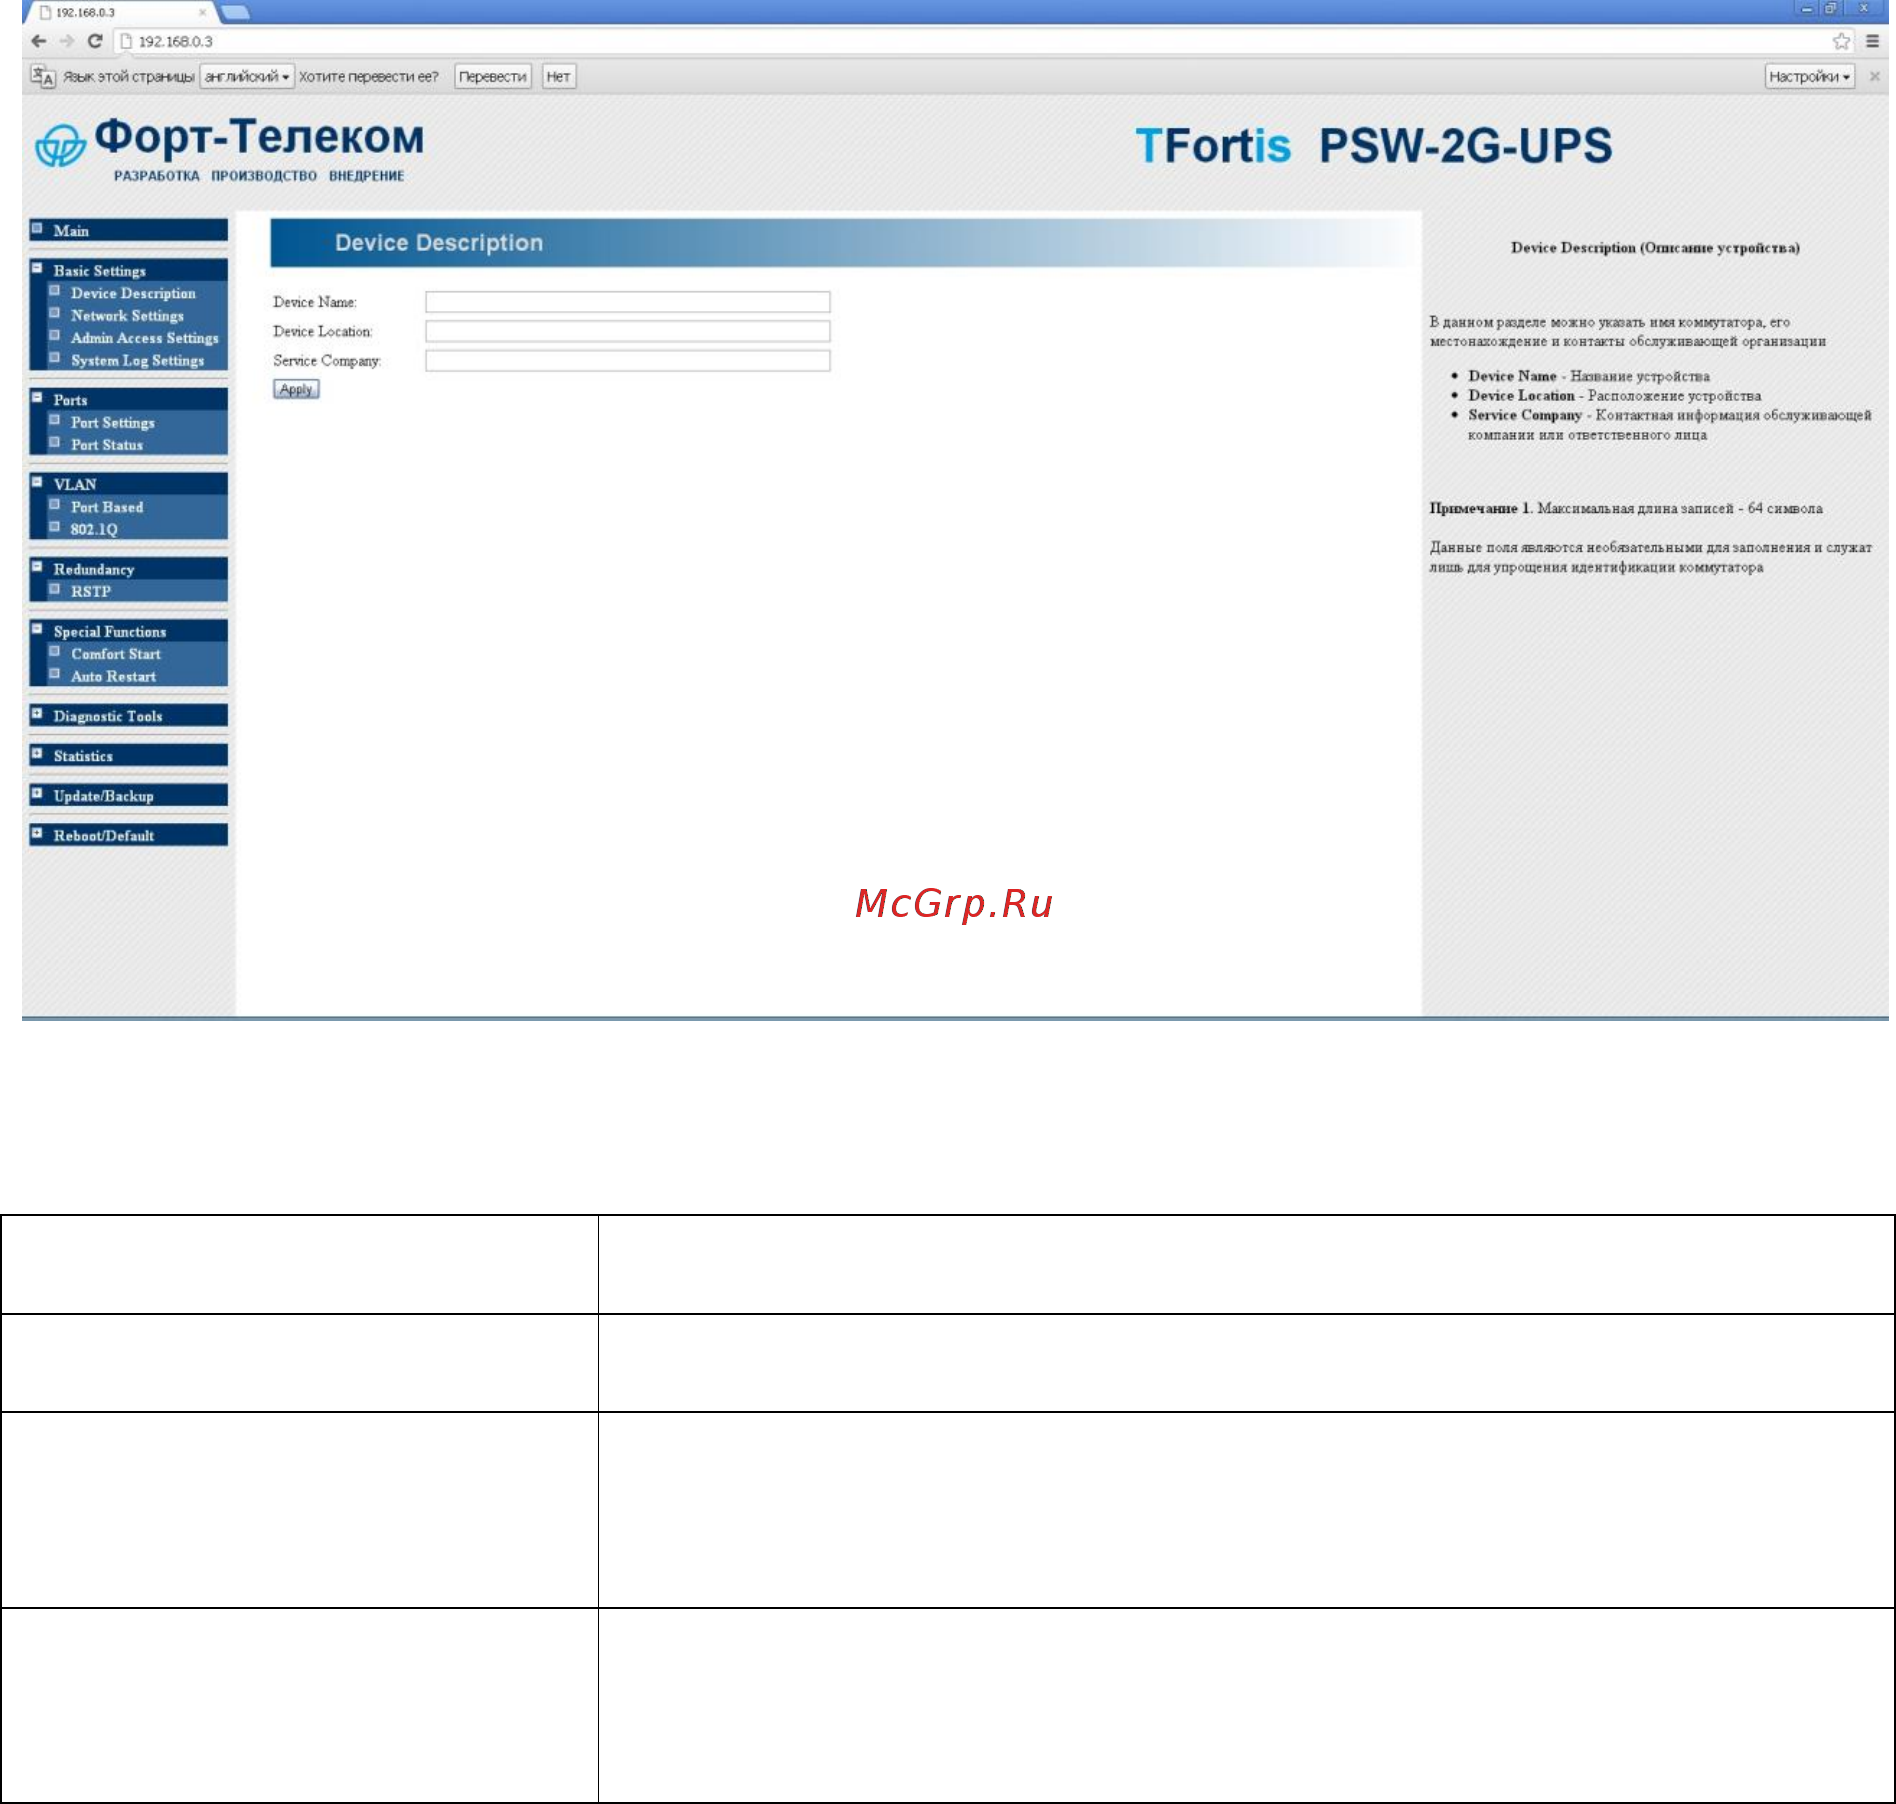Click the TFortis PSW-2G-UPS title
The height and width of the screenshot is (1804, 1896).
pos(1374,146)
